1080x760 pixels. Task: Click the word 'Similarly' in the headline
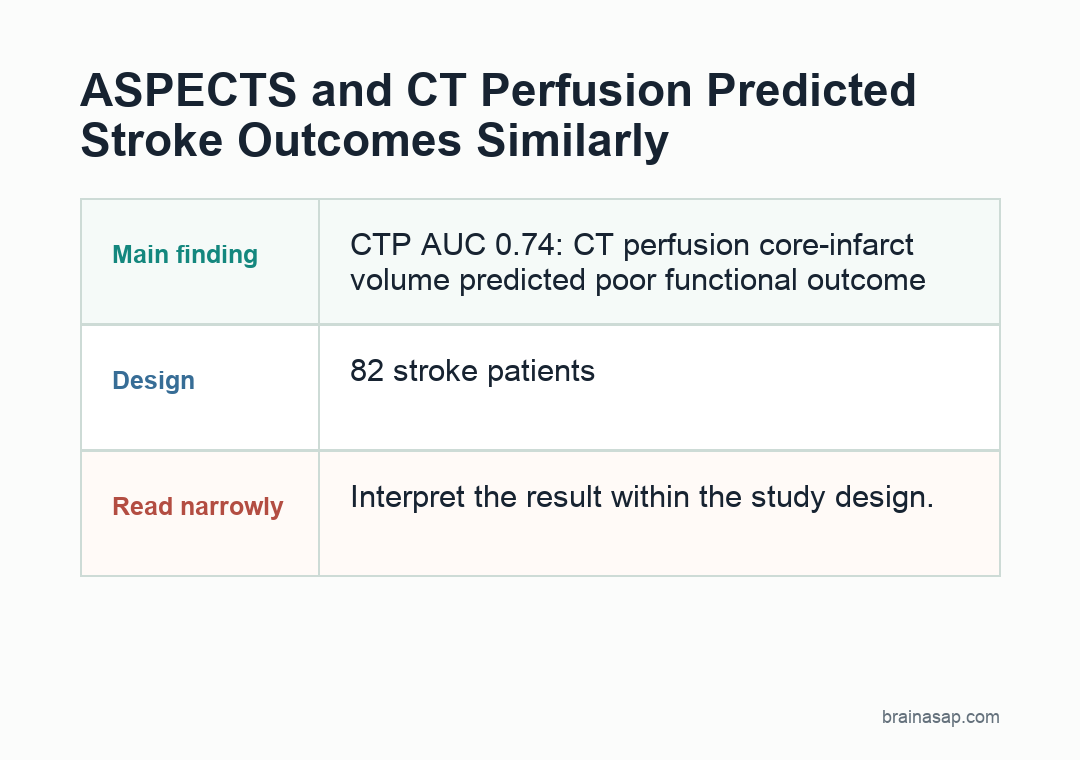point(572,141)
